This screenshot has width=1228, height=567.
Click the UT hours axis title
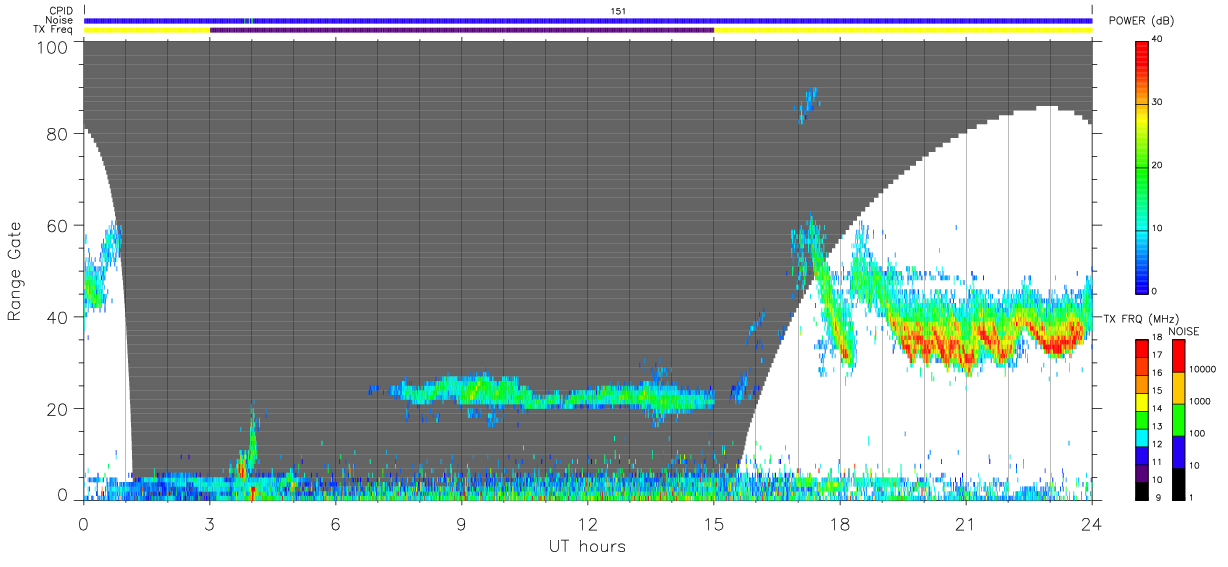pyautogui.click(x=587, y=546)
